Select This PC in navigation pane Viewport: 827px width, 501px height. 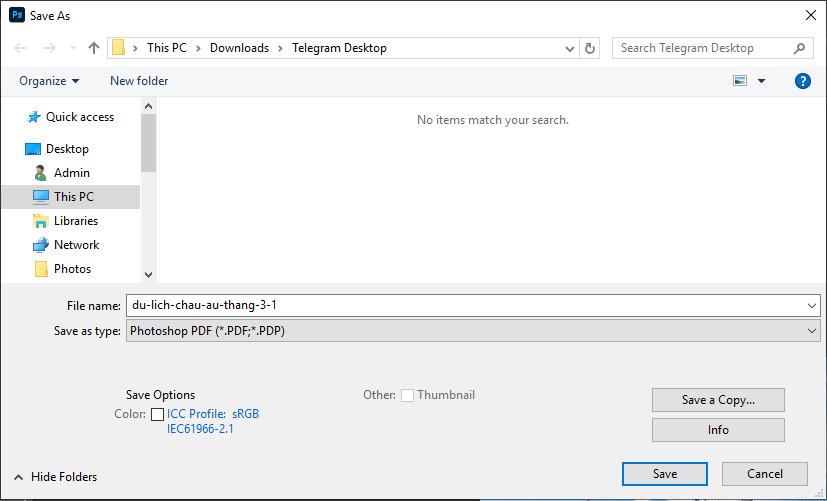[x=71, y=197]
